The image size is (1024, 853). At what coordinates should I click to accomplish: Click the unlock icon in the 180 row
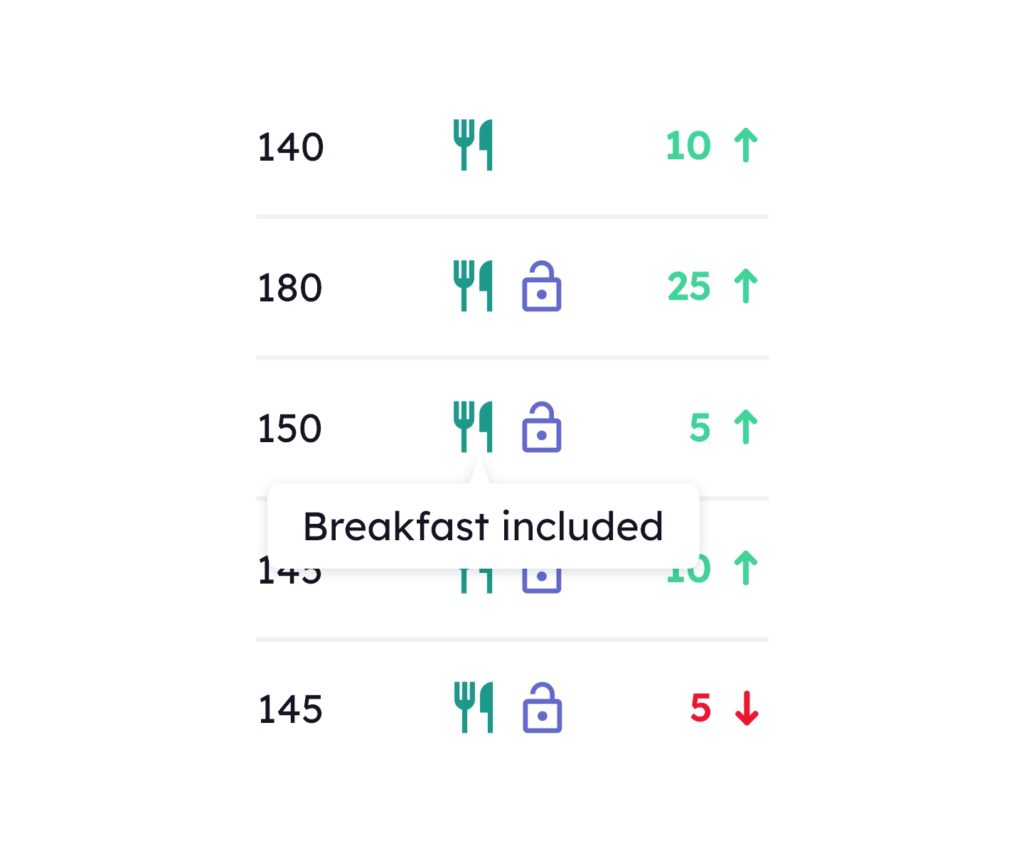542,287
